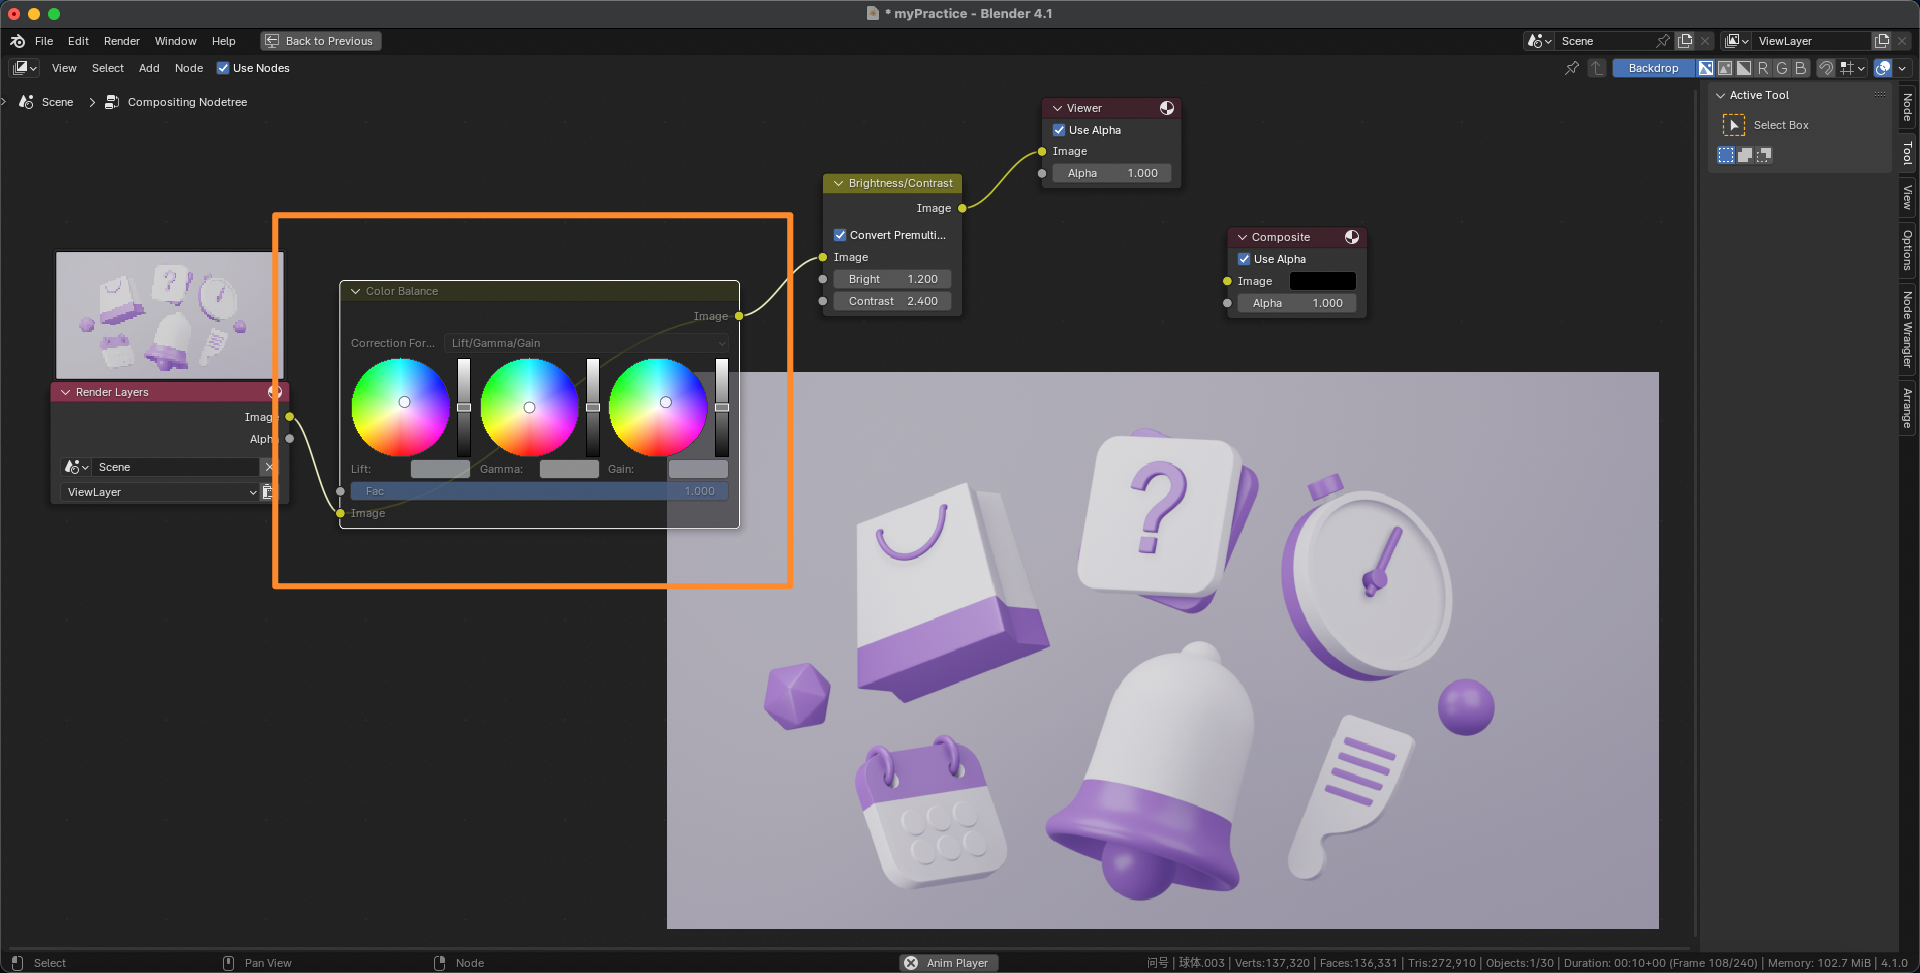Toggle the Use Nodes checkbox
Viewport: 1920px width, 973px height.
click(x=223, y=68)
